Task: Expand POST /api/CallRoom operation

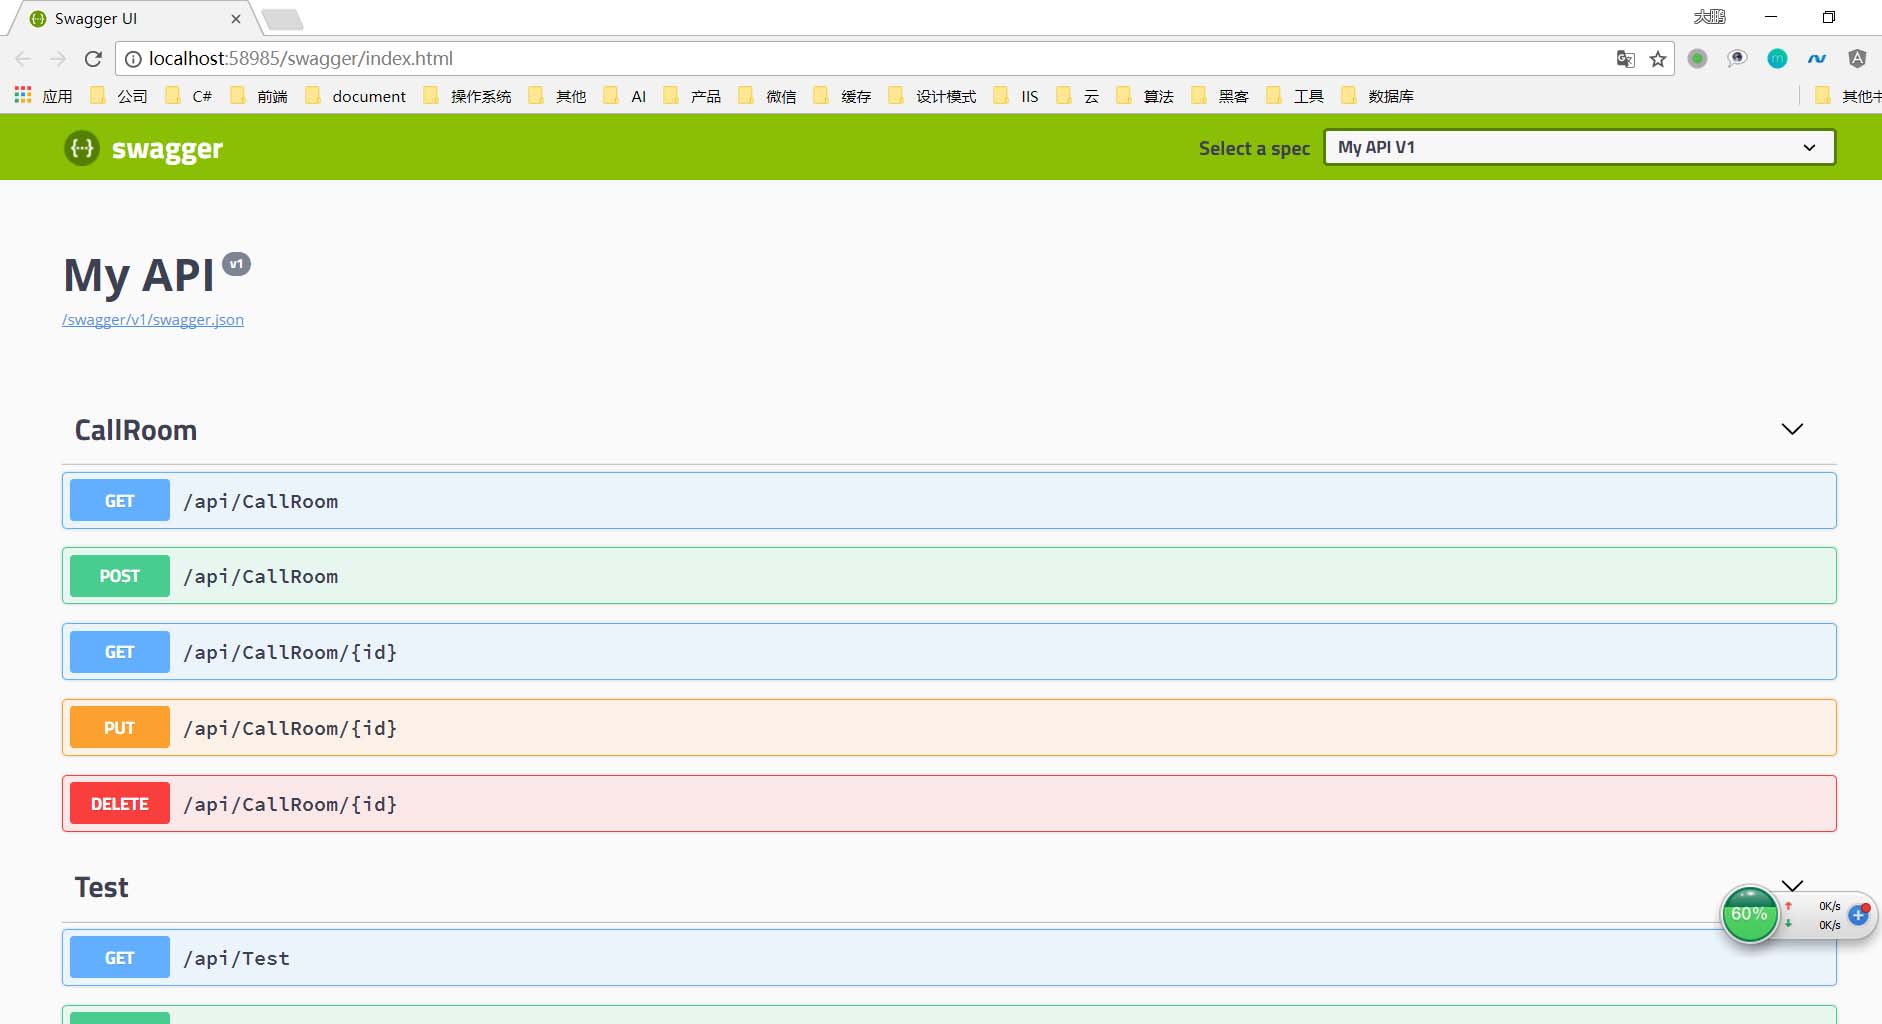Action: (949, 576)
